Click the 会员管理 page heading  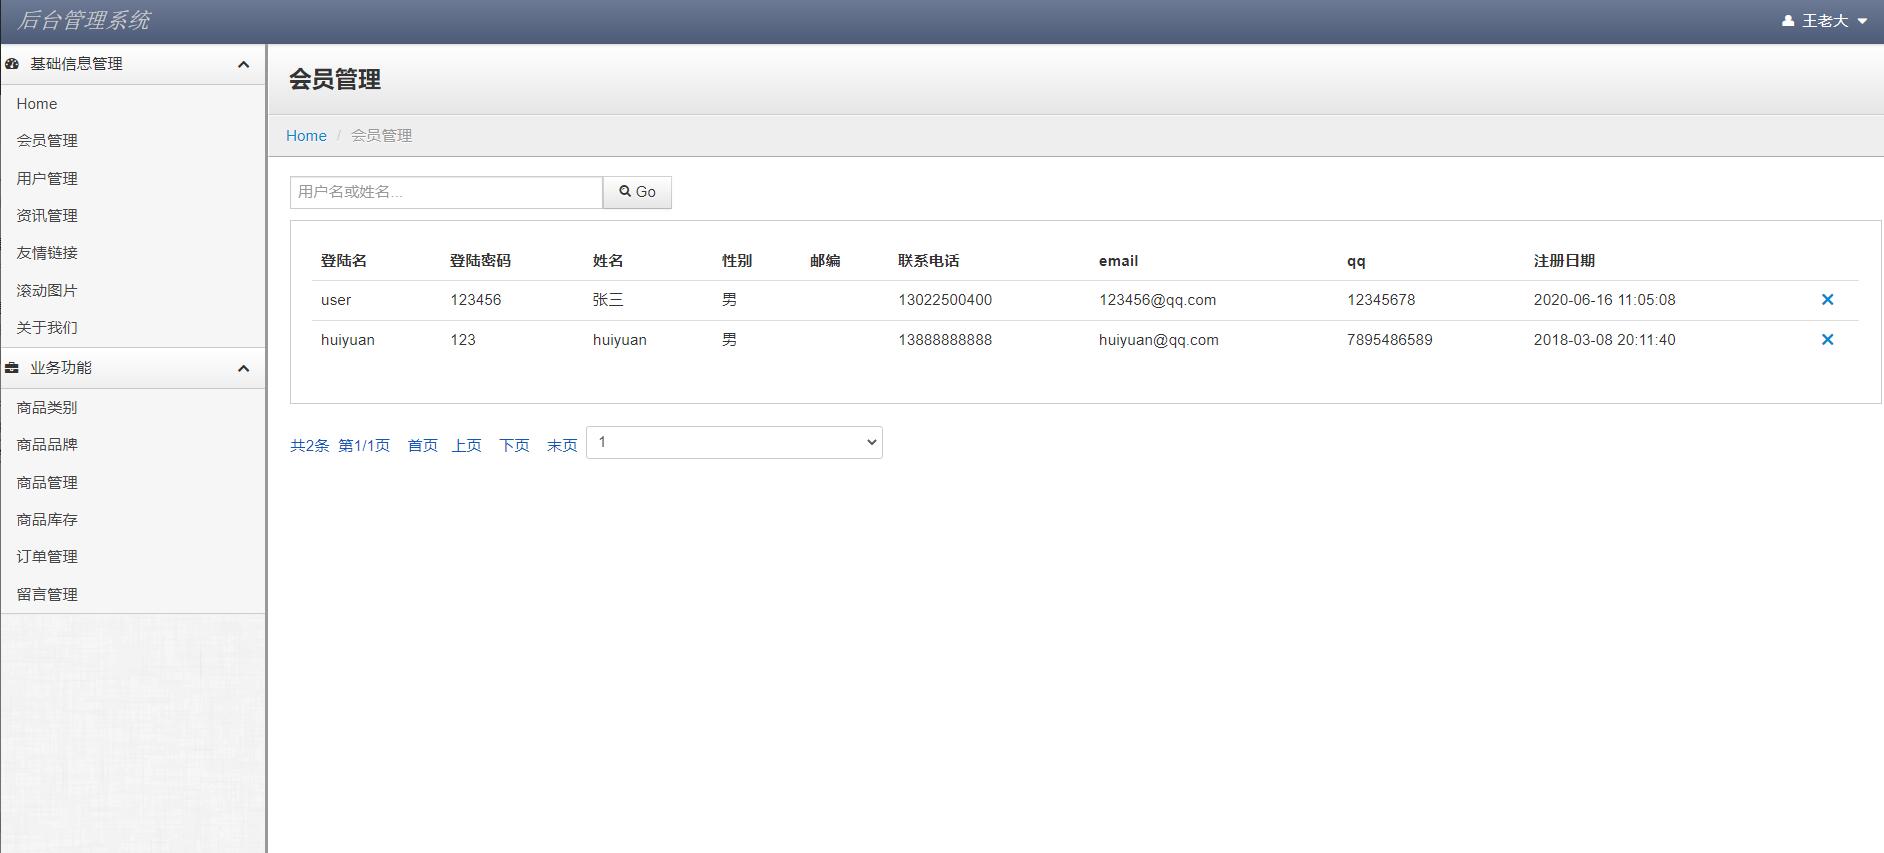[335, 80]
